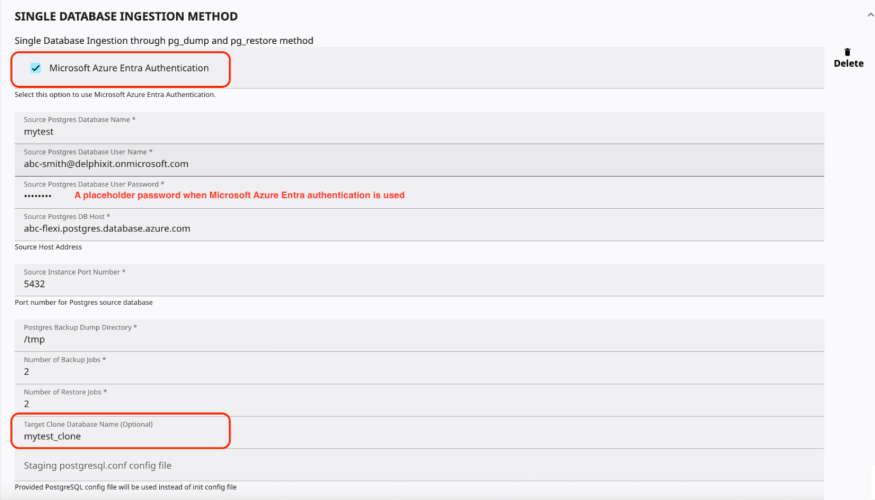Click the Source Postgres Database Name field
This screenshot has width=875, height=500.
[420, 131]
